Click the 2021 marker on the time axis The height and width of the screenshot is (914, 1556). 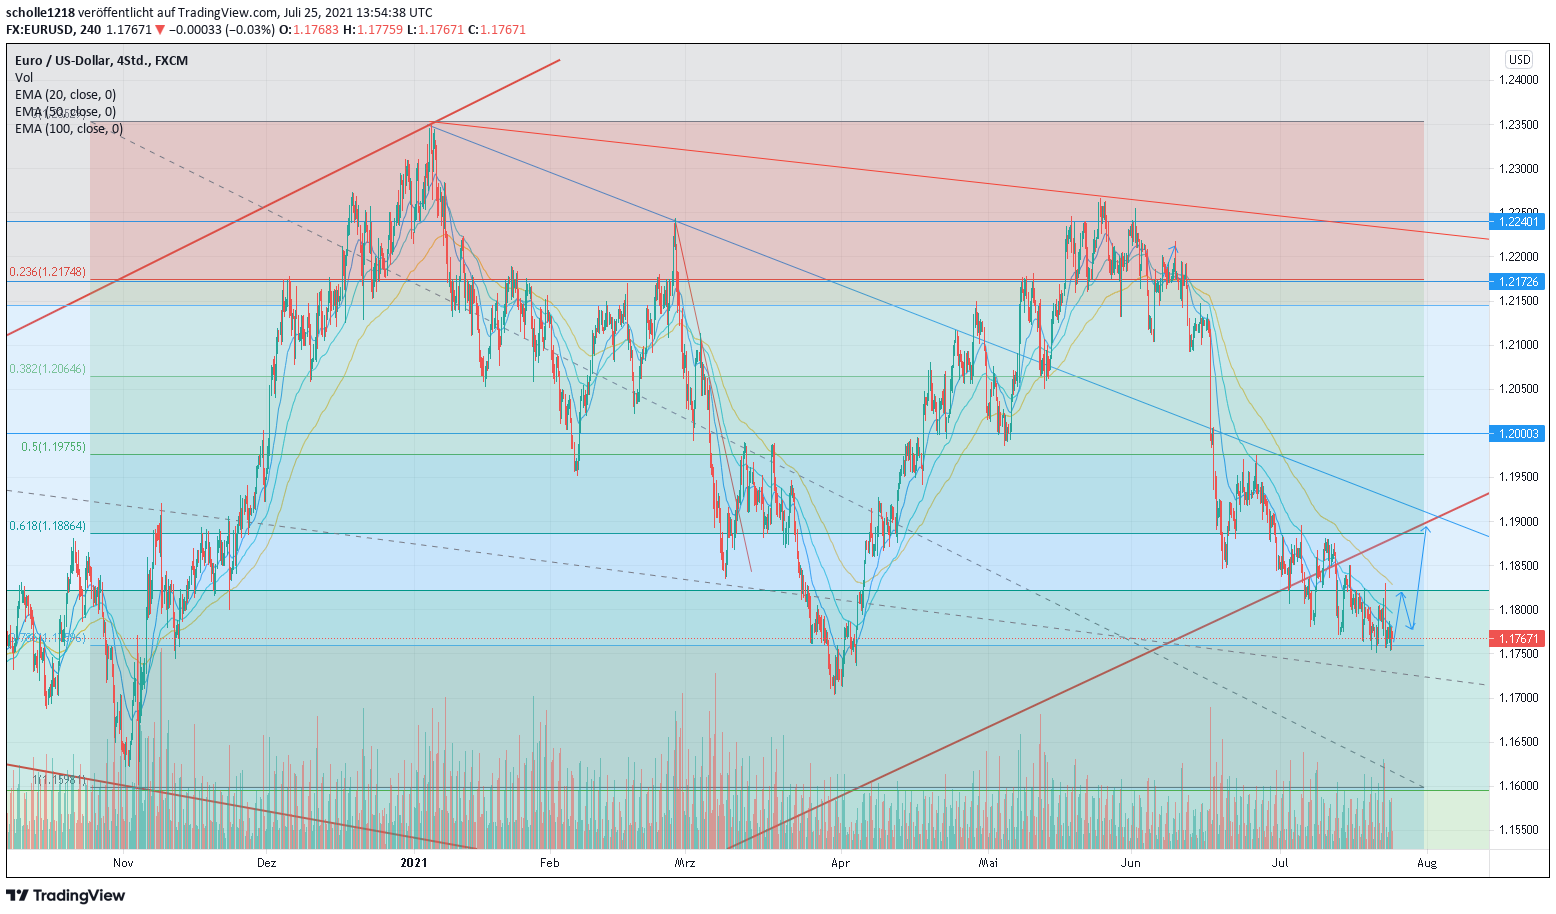tap(413, 861)
